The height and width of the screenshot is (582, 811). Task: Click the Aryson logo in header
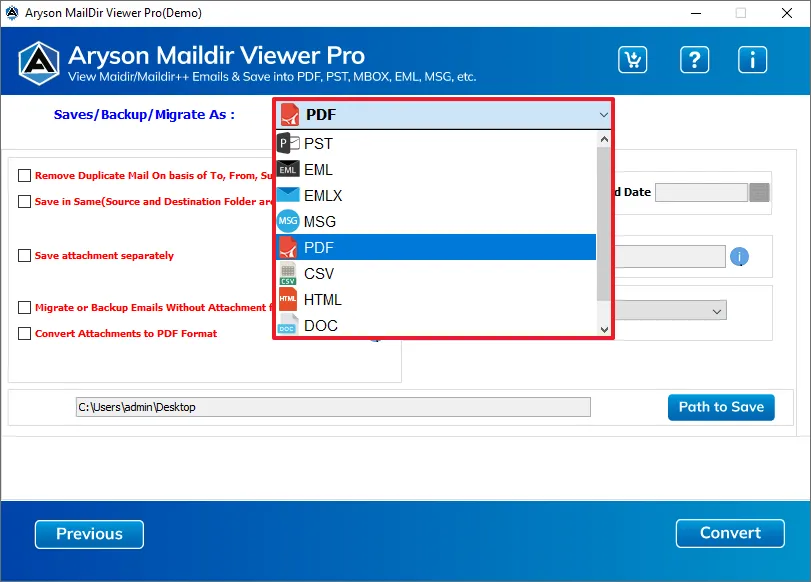pyautogui.click(x=39, y=63)
